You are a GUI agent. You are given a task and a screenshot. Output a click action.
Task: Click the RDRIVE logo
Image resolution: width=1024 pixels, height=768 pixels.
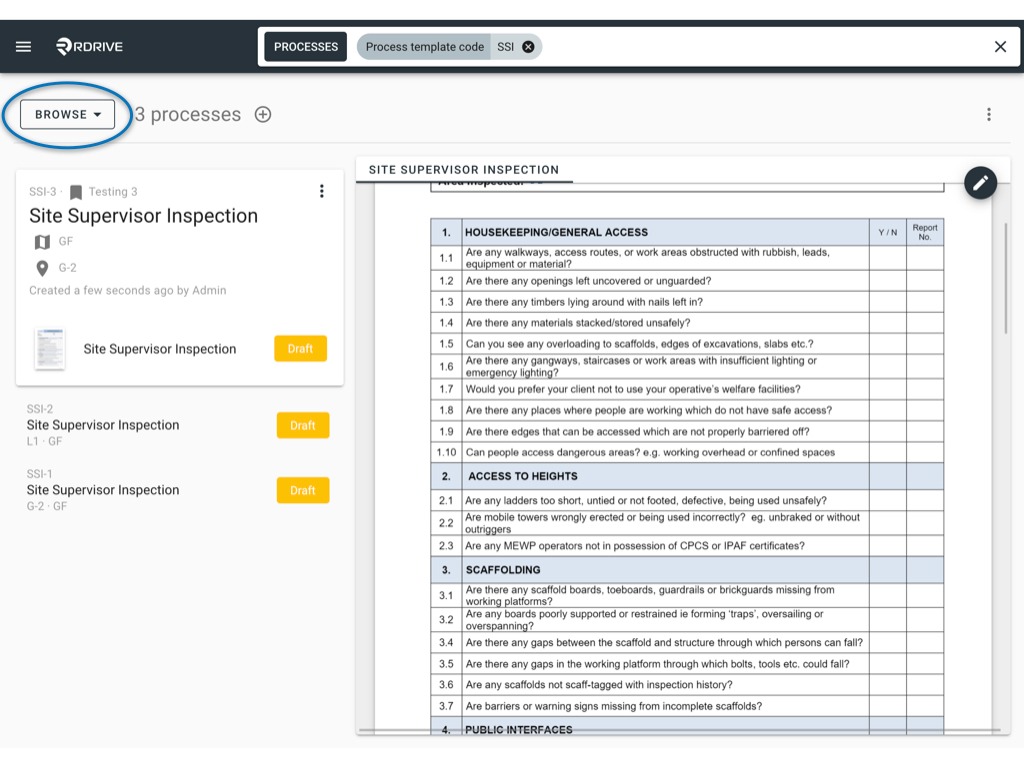[89, 46]
